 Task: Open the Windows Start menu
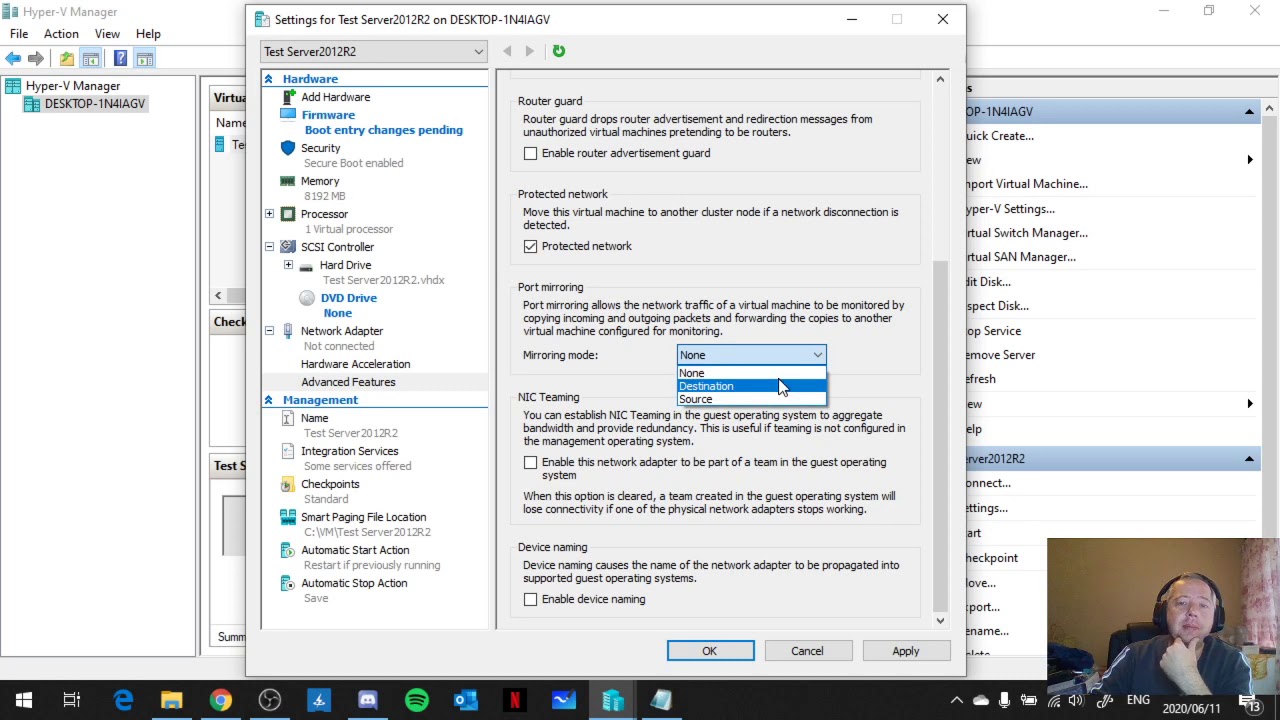click(x=23, y=700)
